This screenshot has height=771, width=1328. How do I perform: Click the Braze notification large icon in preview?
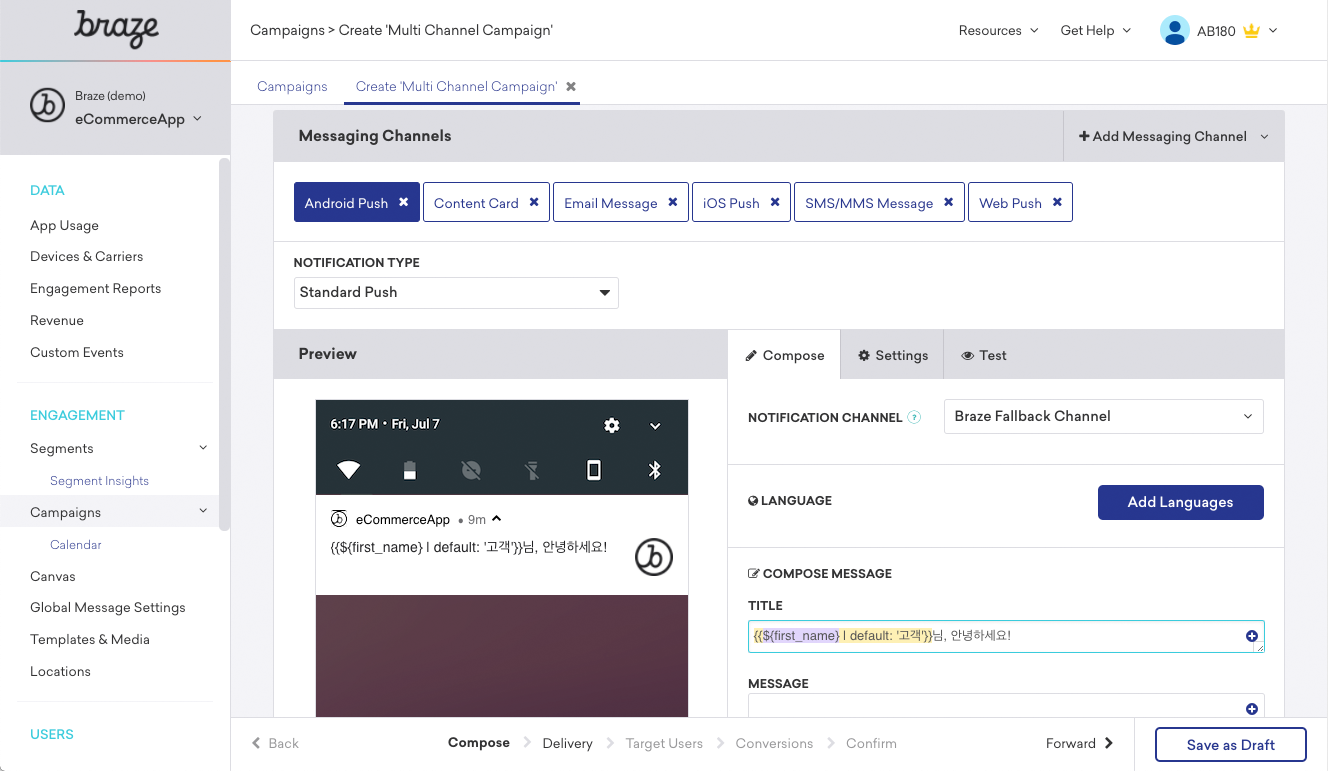click(x=654, y=557)
